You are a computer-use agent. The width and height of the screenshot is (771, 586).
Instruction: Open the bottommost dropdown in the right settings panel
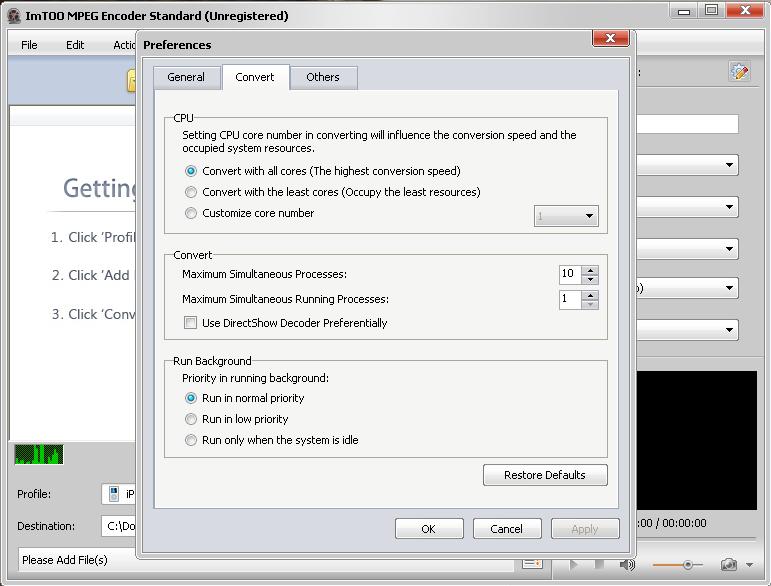[687, 330]
